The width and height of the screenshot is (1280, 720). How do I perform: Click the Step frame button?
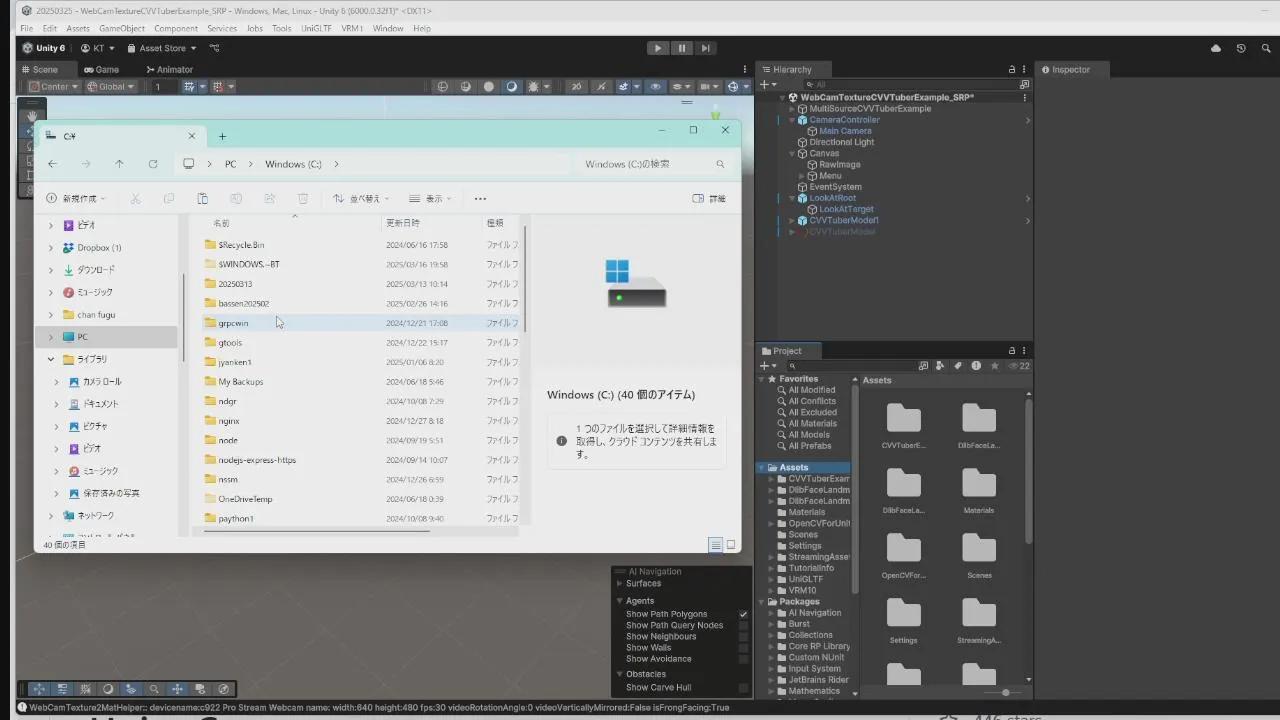coord(706,48)
